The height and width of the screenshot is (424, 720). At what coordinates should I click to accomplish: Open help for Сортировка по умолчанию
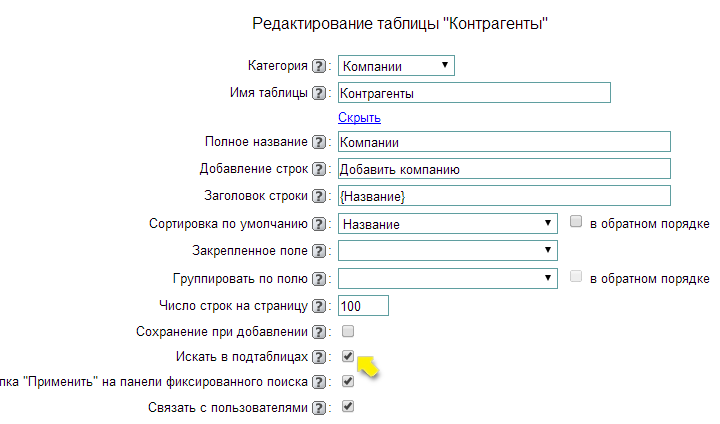tap(319, 224)
